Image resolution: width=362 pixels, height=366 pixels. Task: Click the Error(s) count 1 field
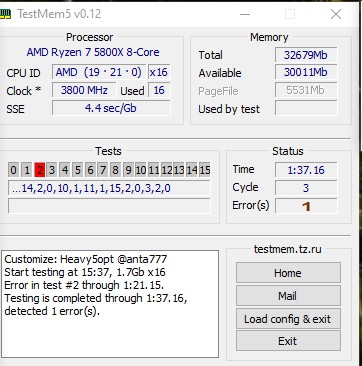pyautogui.click(x=306, y=206)
